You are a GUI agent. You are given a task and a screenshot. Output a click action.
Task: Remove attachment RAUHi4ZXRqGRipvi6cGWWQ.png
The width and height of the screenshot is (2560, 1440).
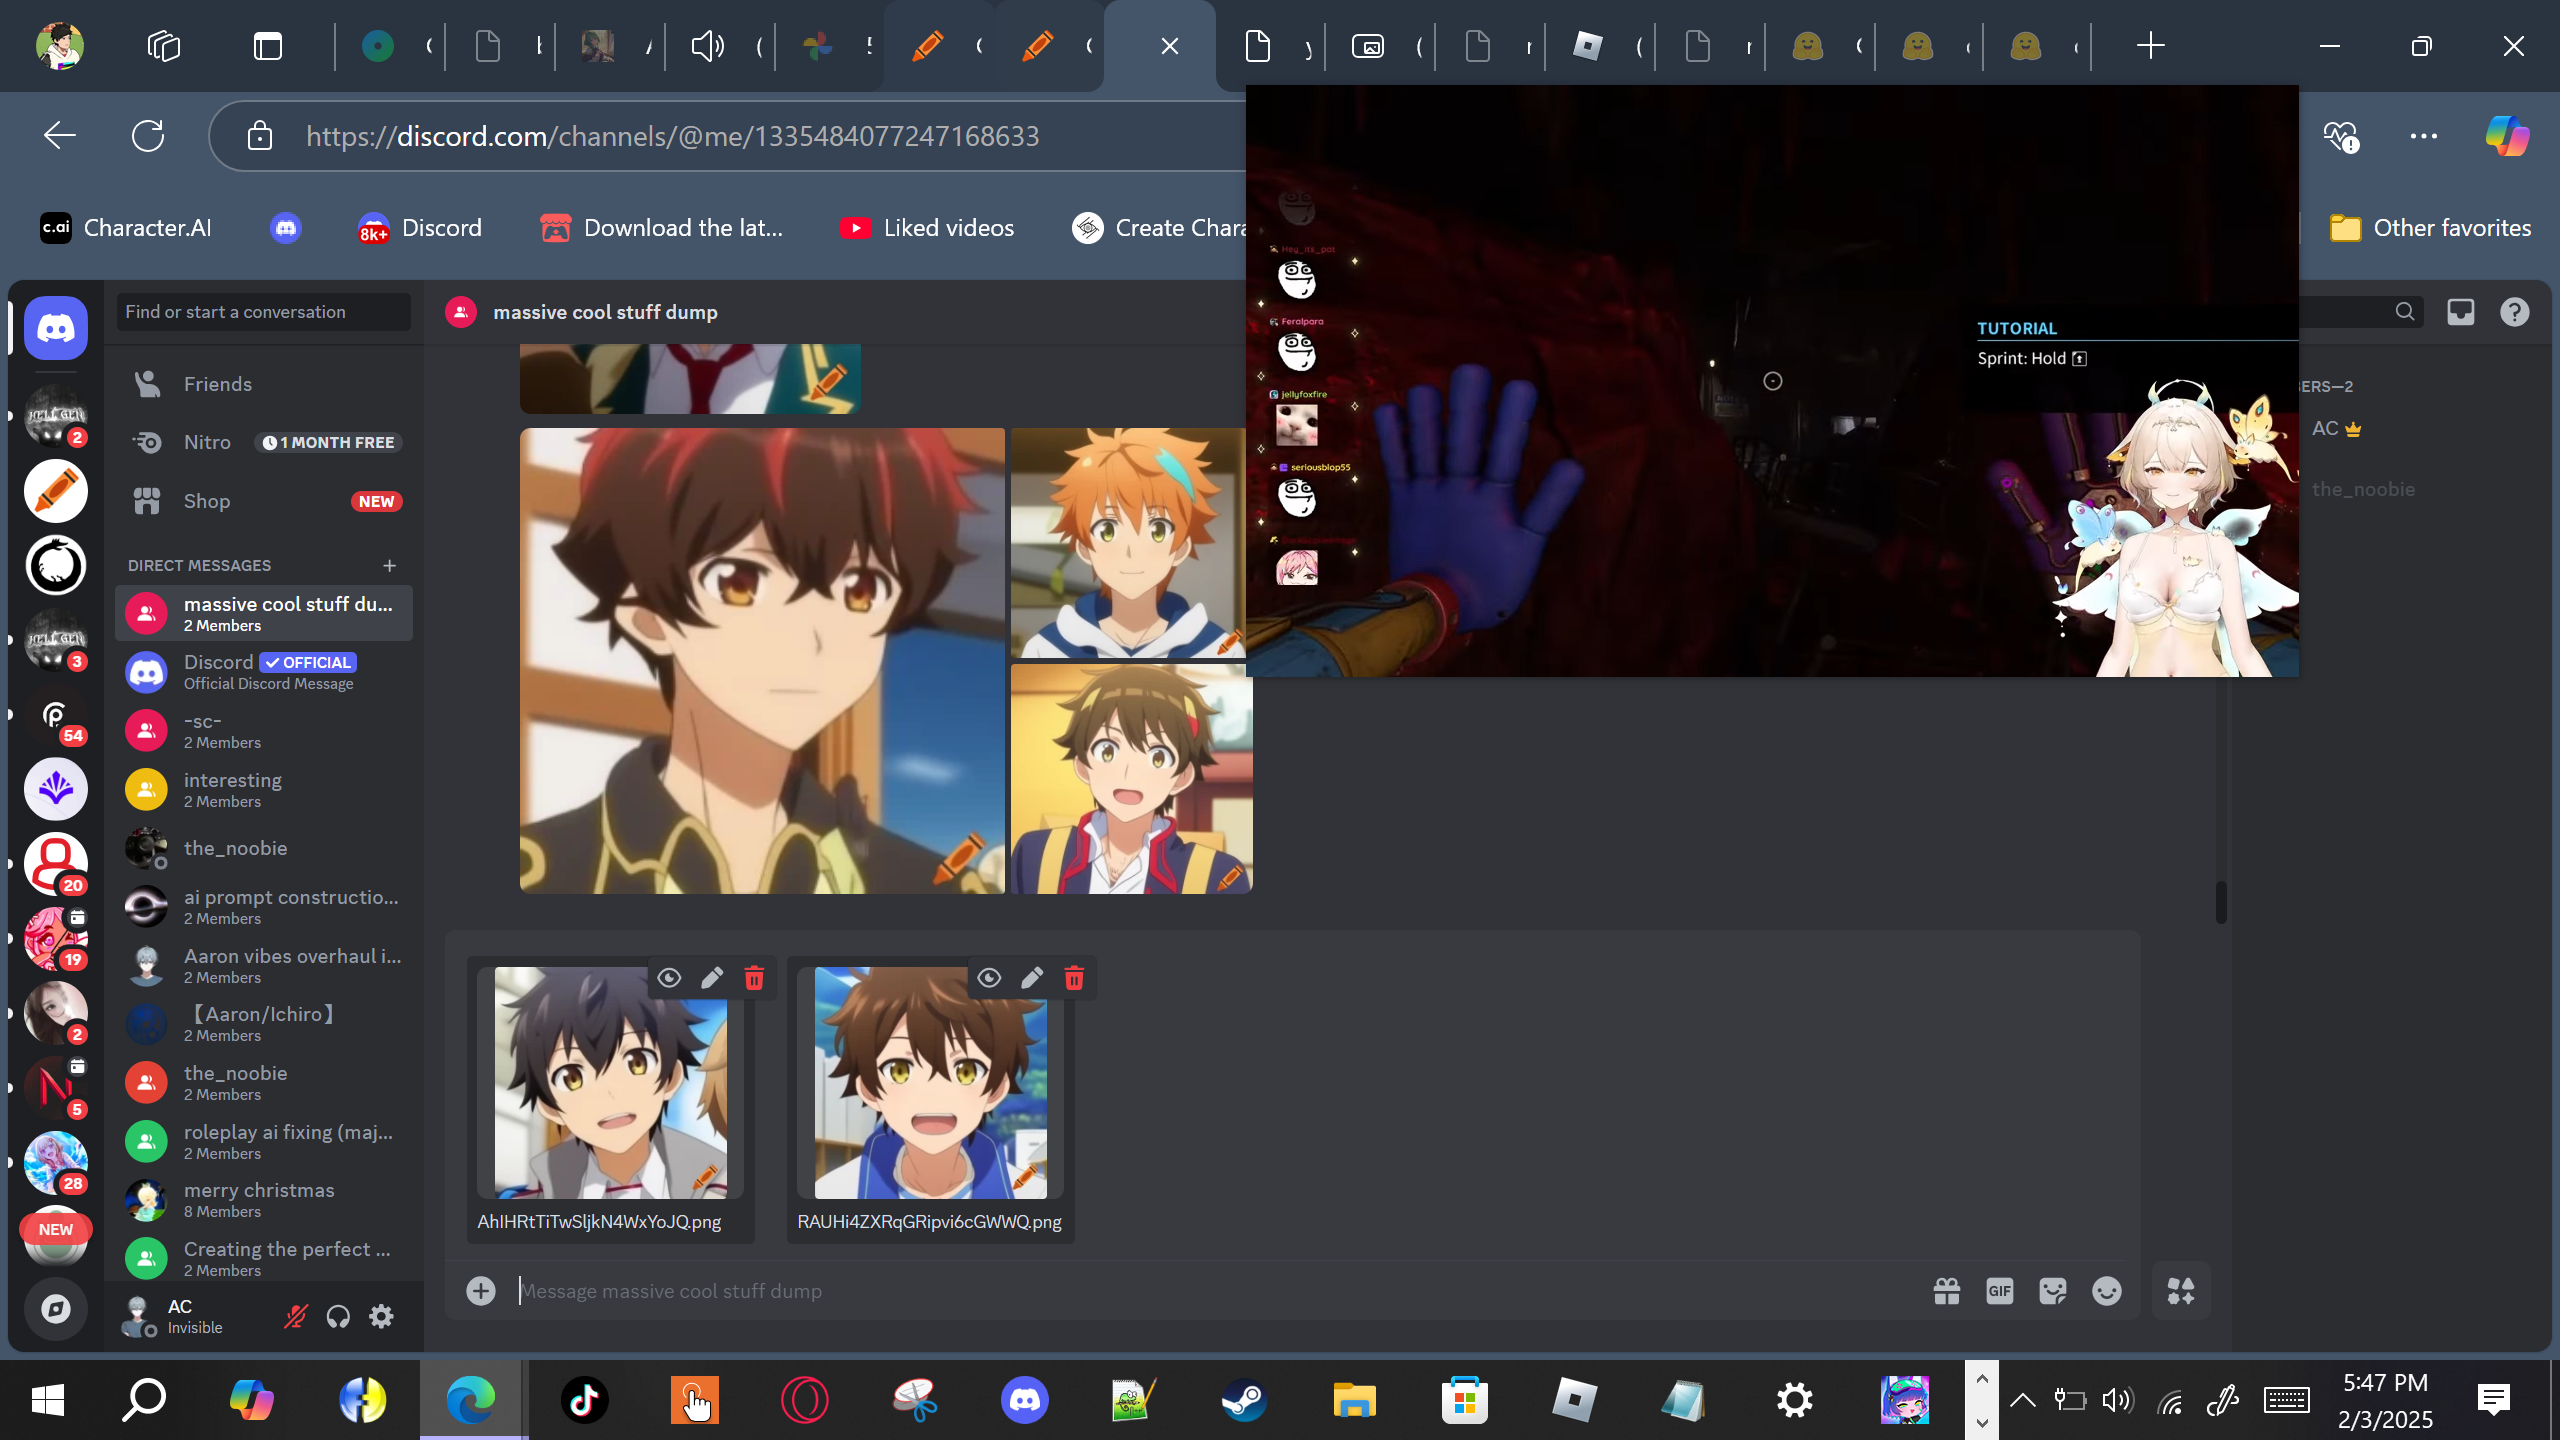pos(1074,978)
